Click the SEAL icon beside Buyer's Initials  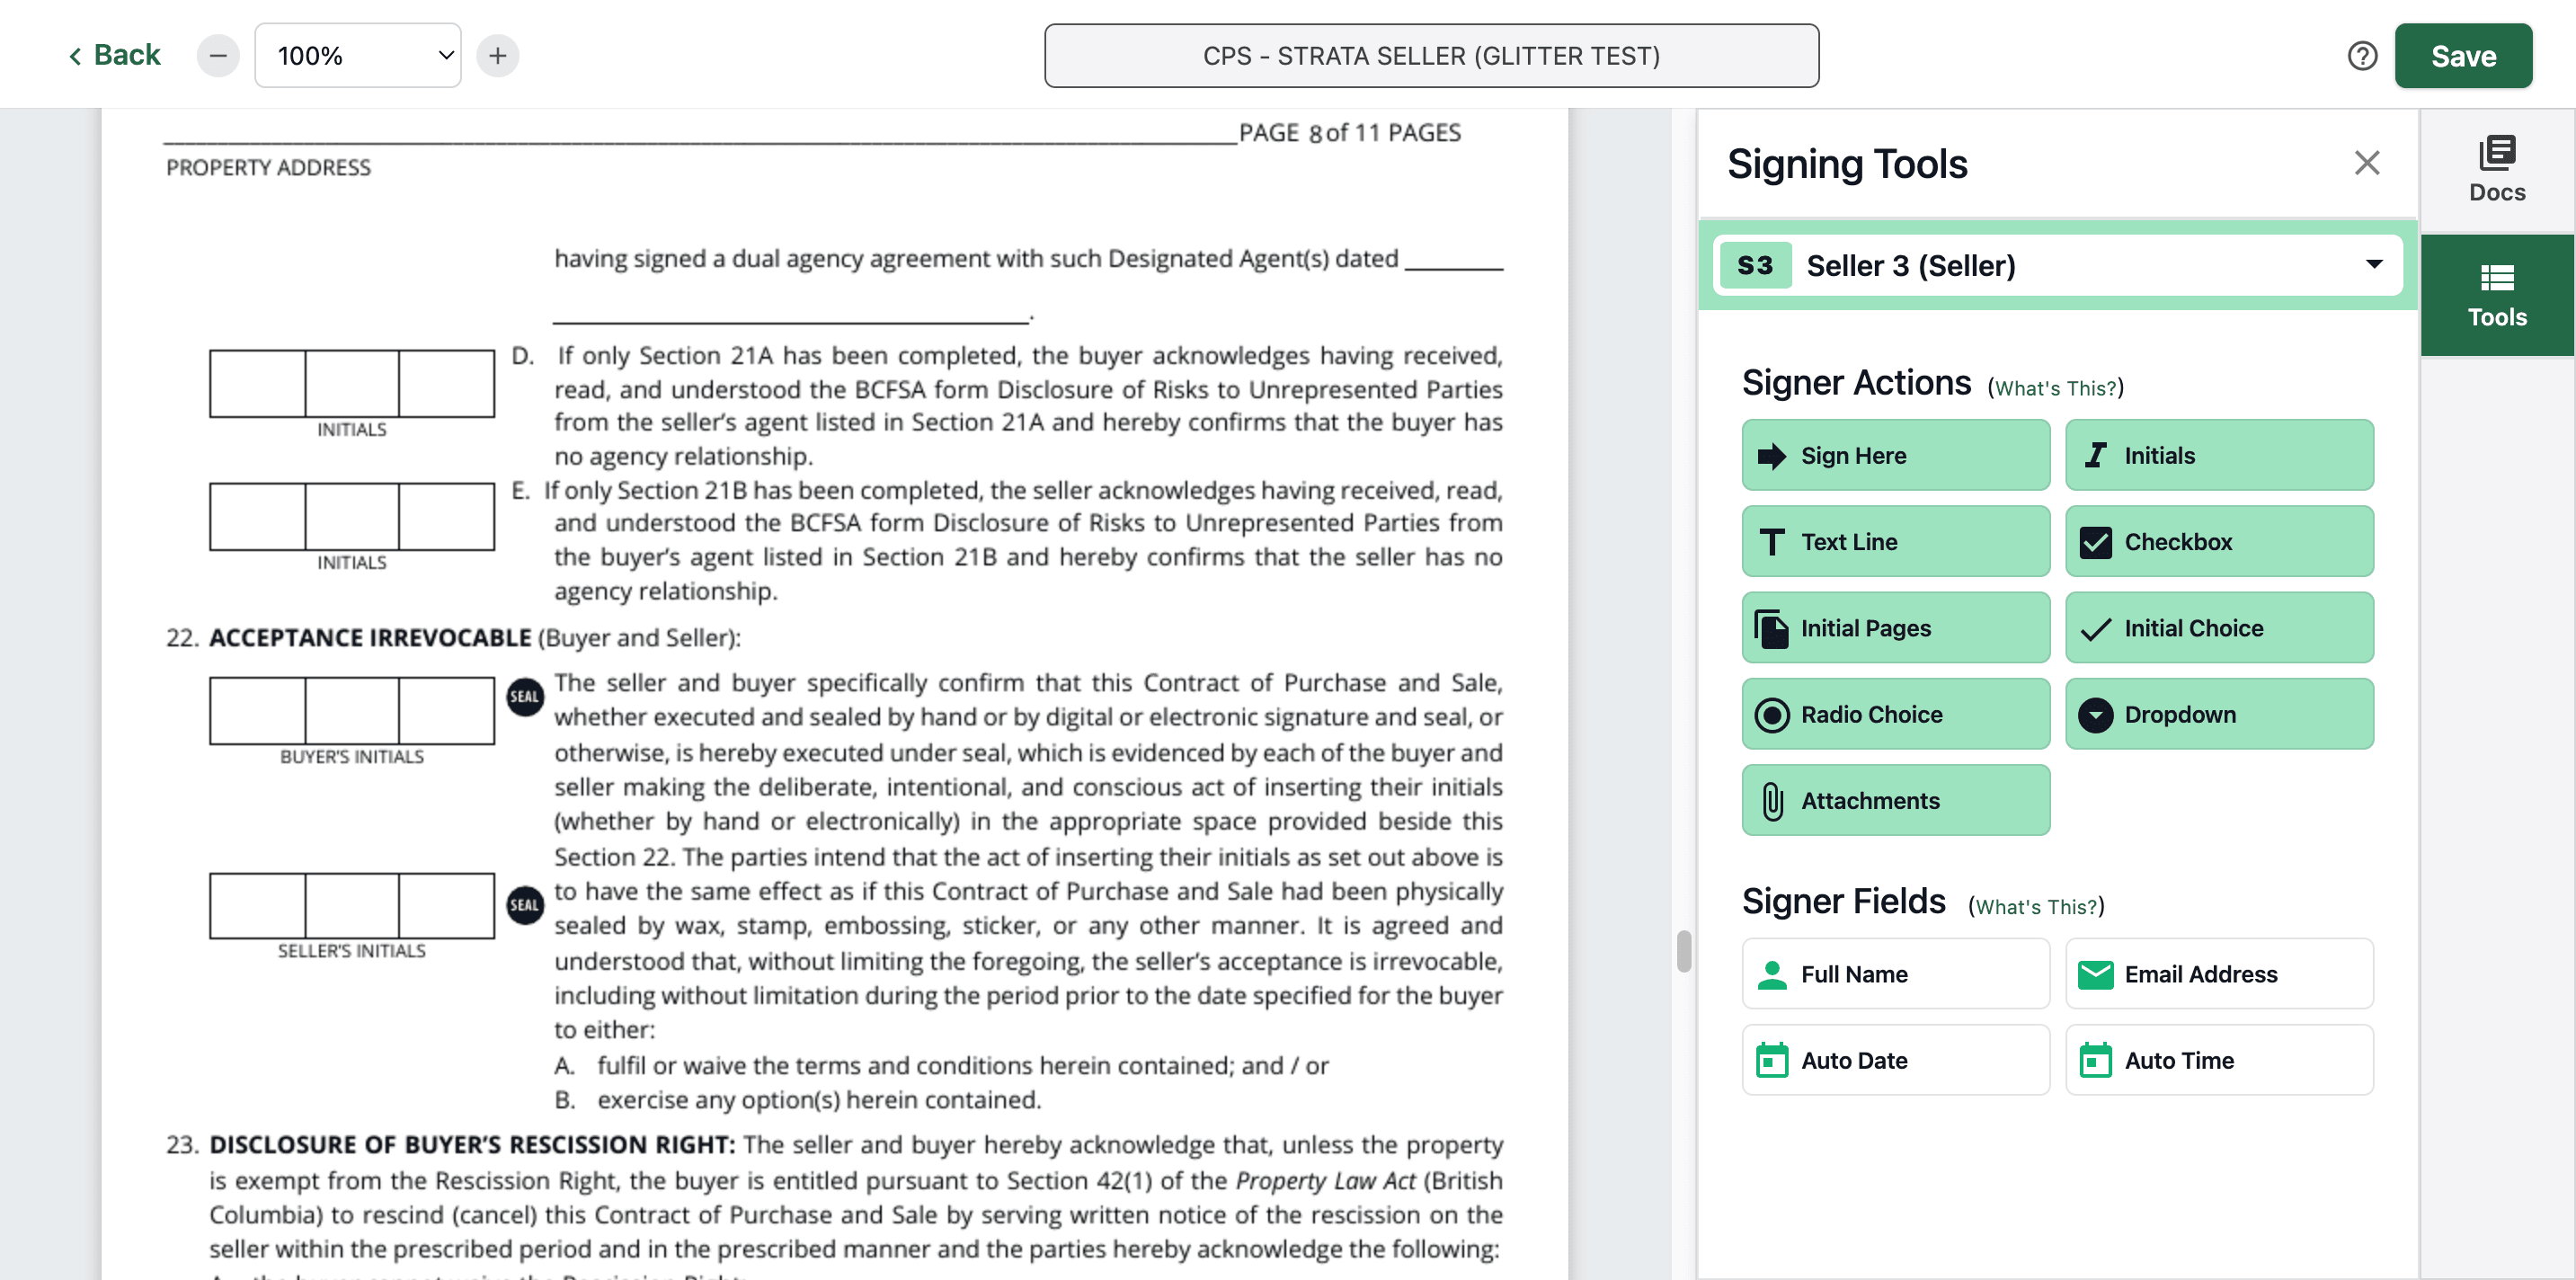(x=525, y=697)
